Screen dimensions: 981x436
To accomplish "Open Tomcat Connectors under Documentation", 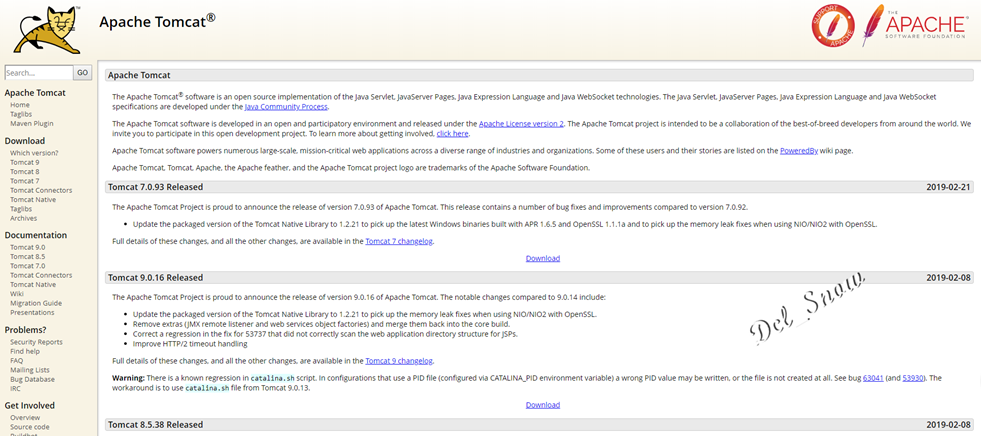I will click(41, 275).
